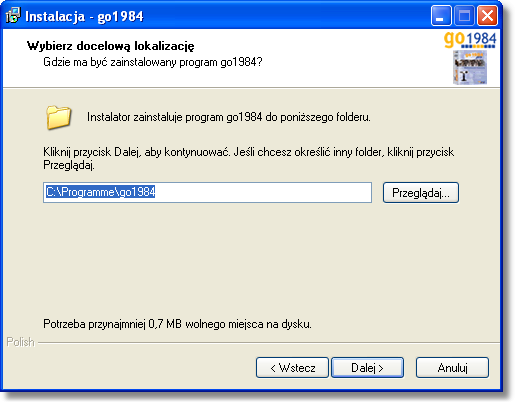Click the text 'Gdzie ma być zainstalowany program go1984?'
The image size is (515, 404).
pos(153,62)
